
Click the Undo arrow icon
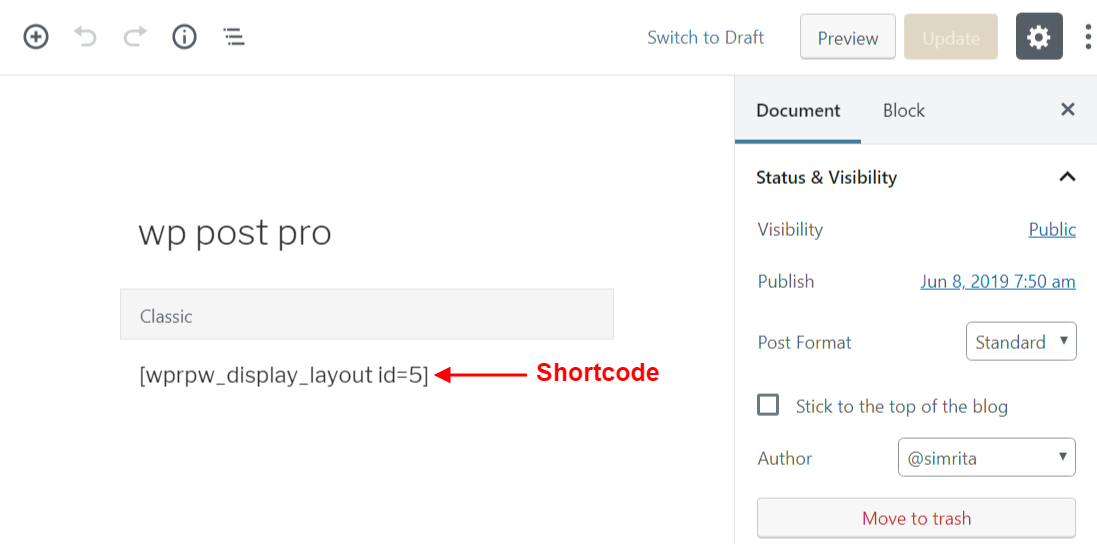coord(85,36)
